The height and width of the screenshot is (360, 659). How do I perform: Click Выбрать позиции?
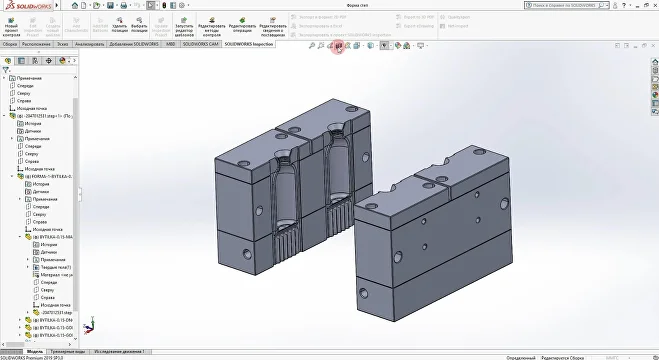click(139, 25)
